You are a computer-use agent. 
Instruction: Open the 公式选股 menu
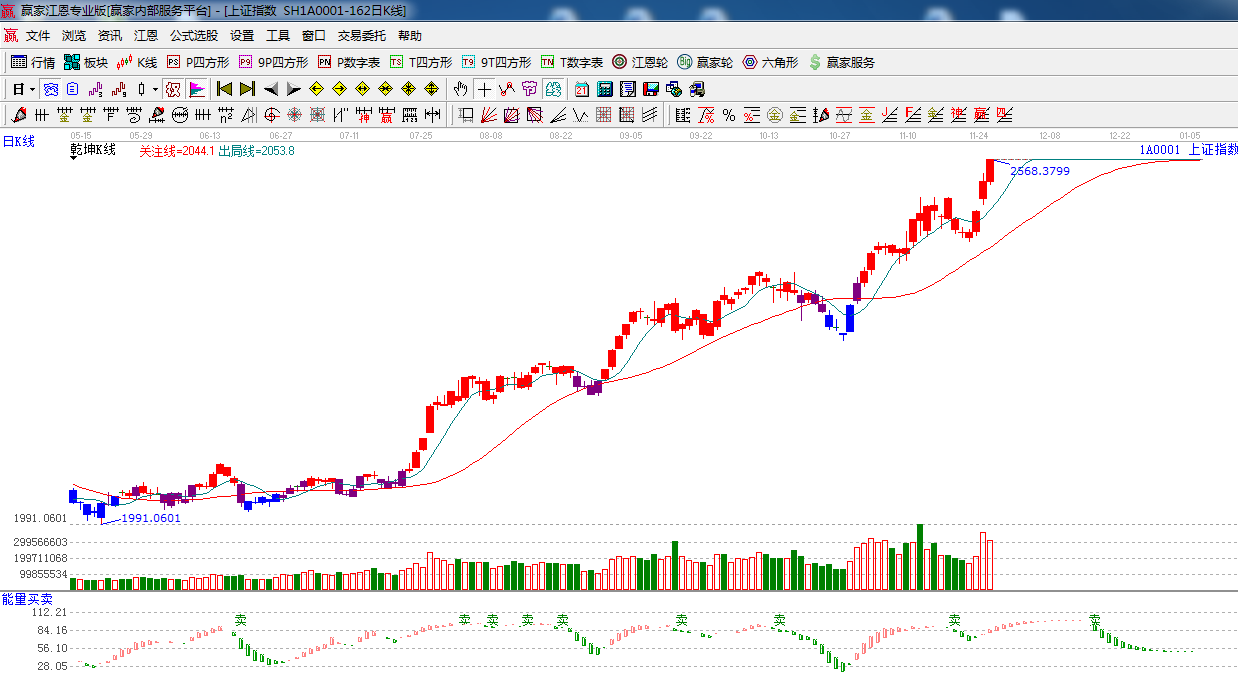tap(193, 36)
